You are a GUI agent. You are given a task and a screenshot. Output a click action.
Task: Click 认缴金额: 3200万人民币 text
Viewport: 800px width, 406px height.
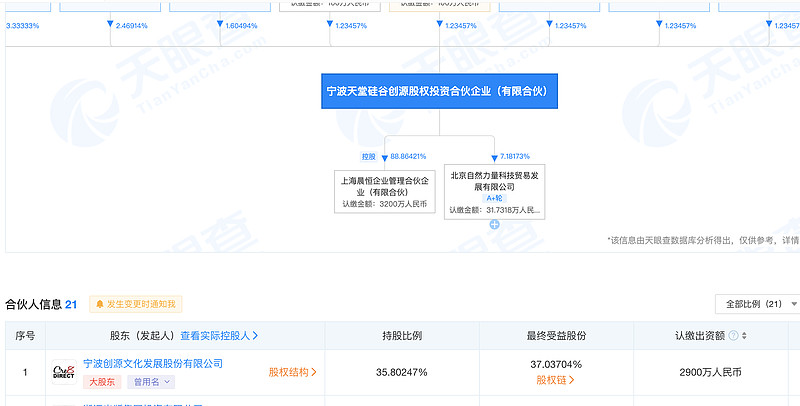(x=385, y=204)
